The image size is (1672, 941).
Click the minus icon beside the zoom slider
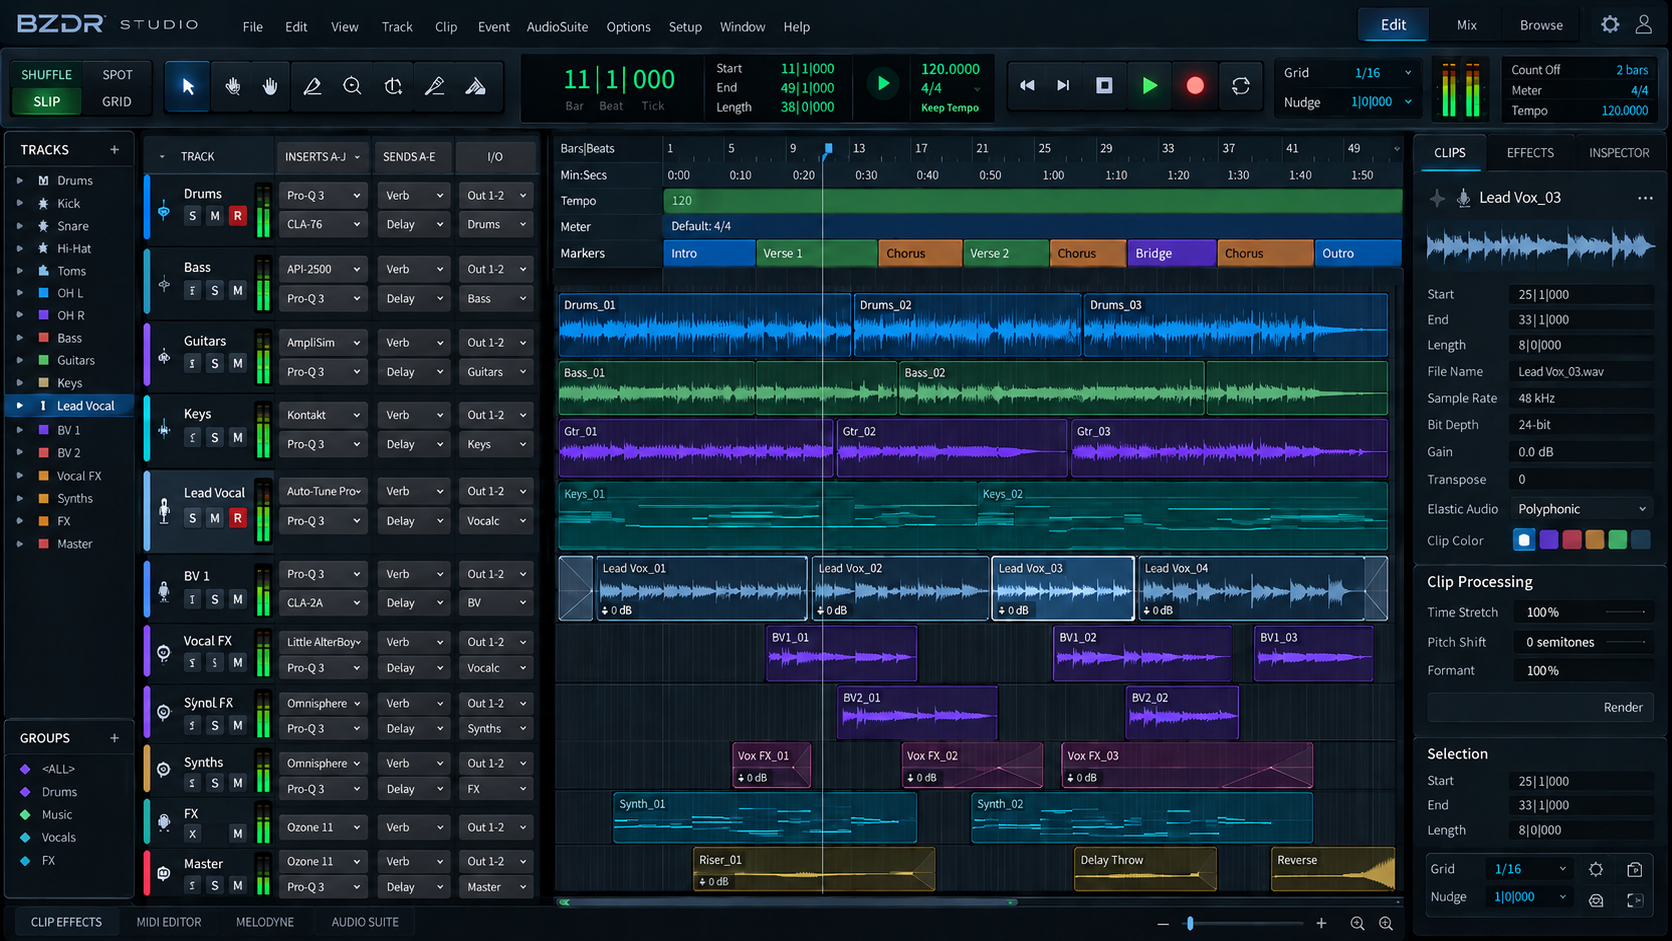point(1163,923)
